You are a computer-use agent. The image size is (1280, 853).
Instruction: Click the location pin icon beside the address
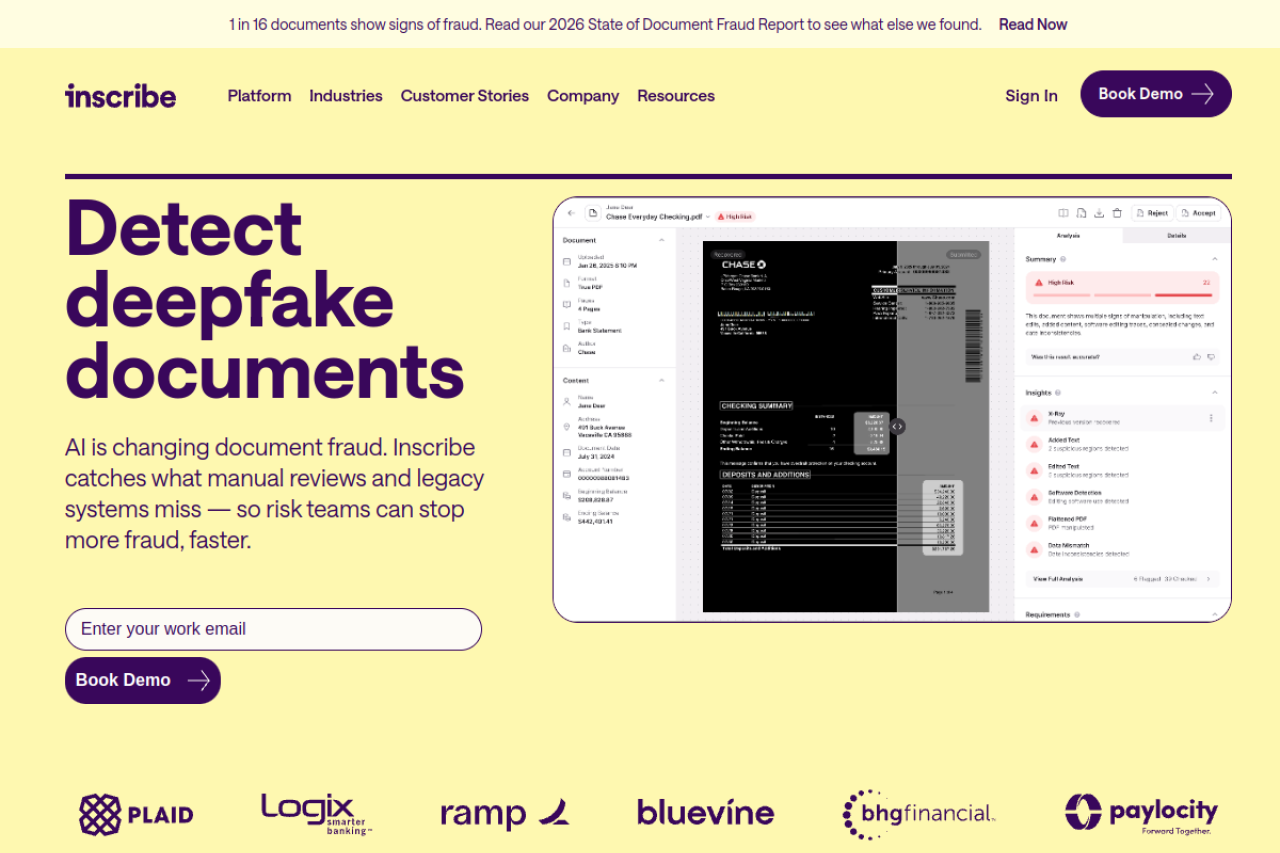point(567,427)
